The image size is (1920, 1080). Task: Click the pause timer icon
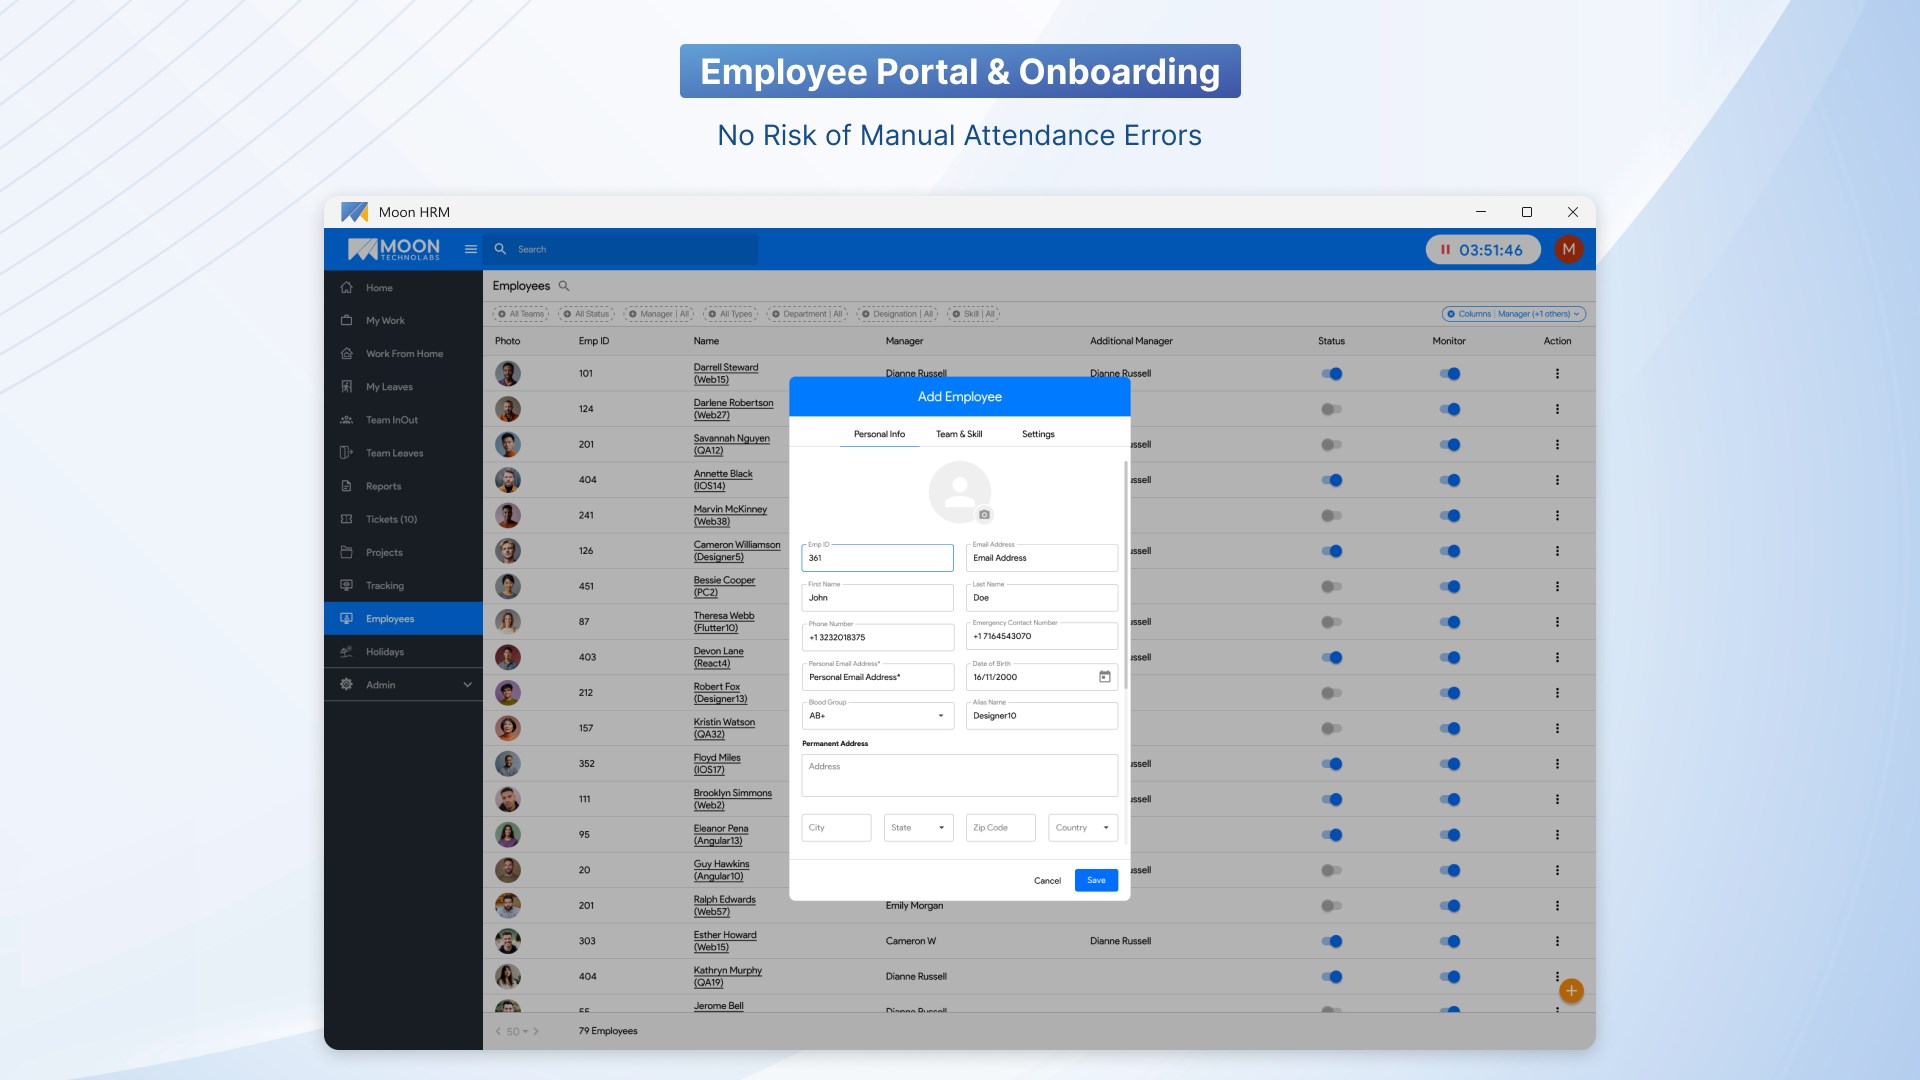[x=1445, y=250]
